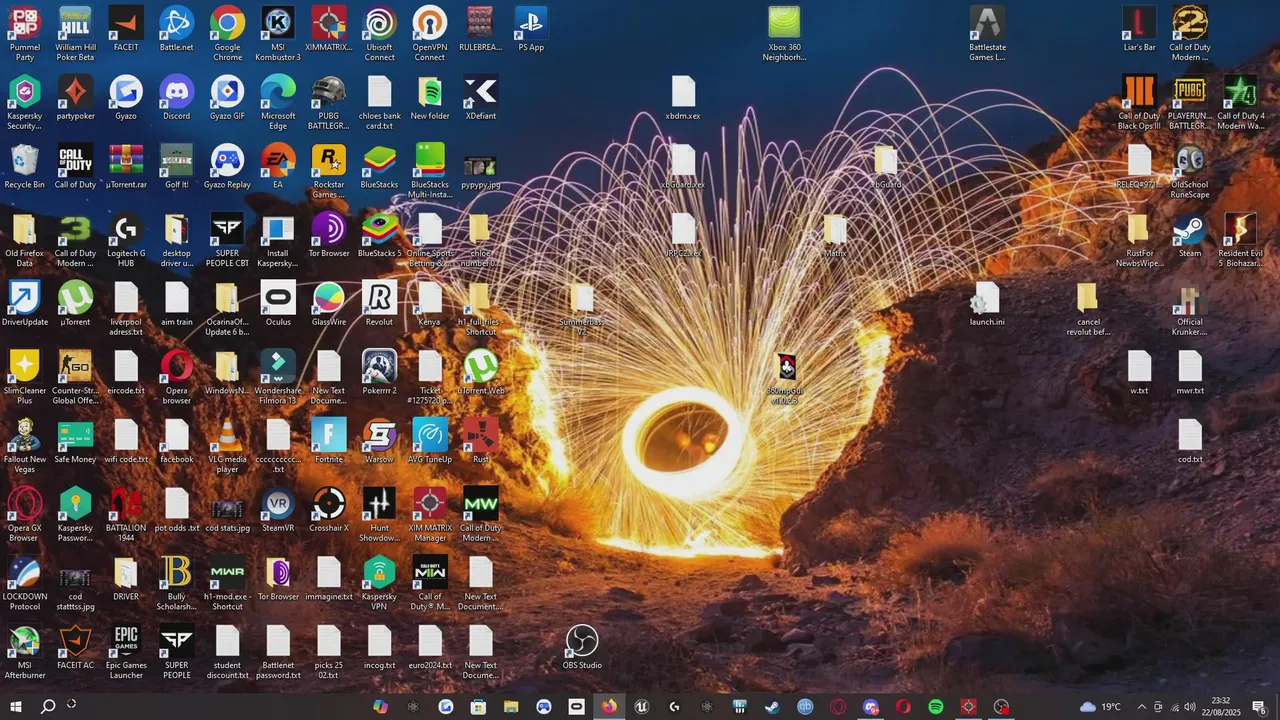
Task: Expand hidden system tray icons chevron
Action: point(1141,707)
